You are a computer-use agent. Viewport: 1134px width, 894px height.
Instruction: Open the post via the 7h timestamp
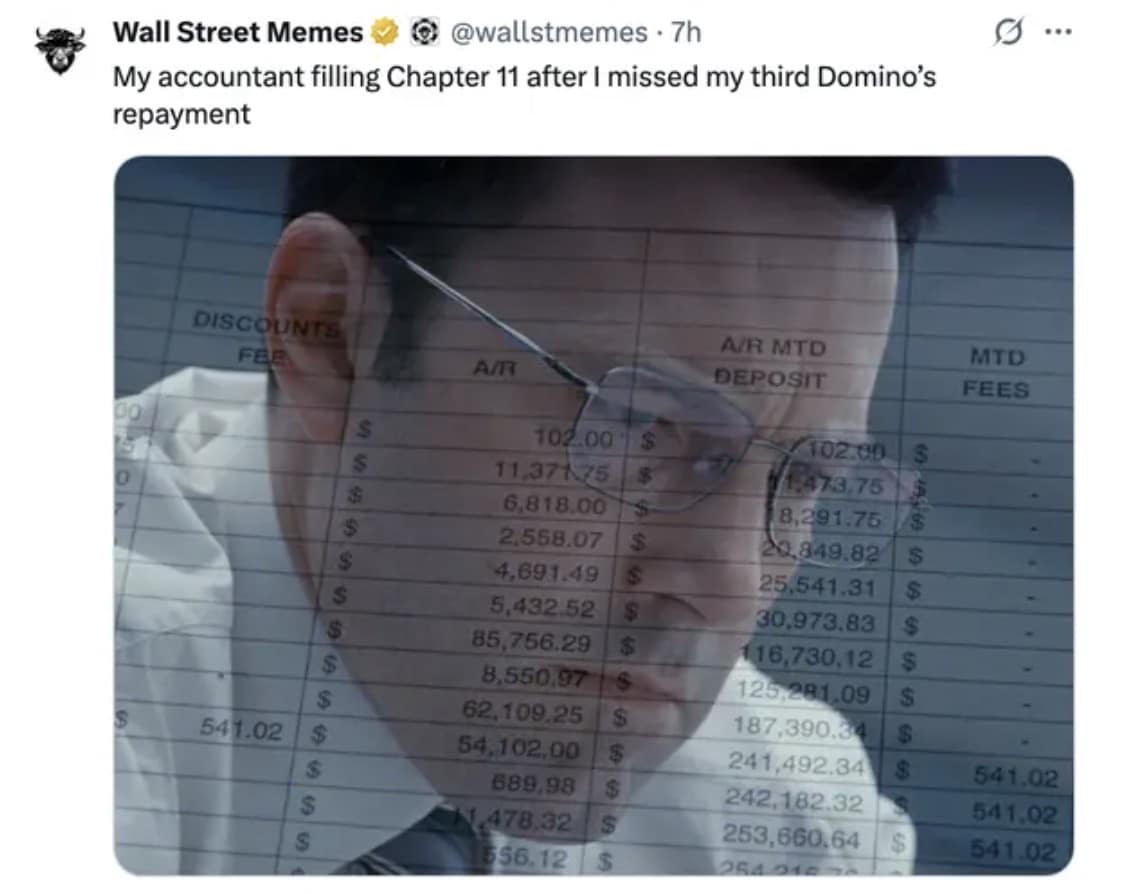(686, 33)
